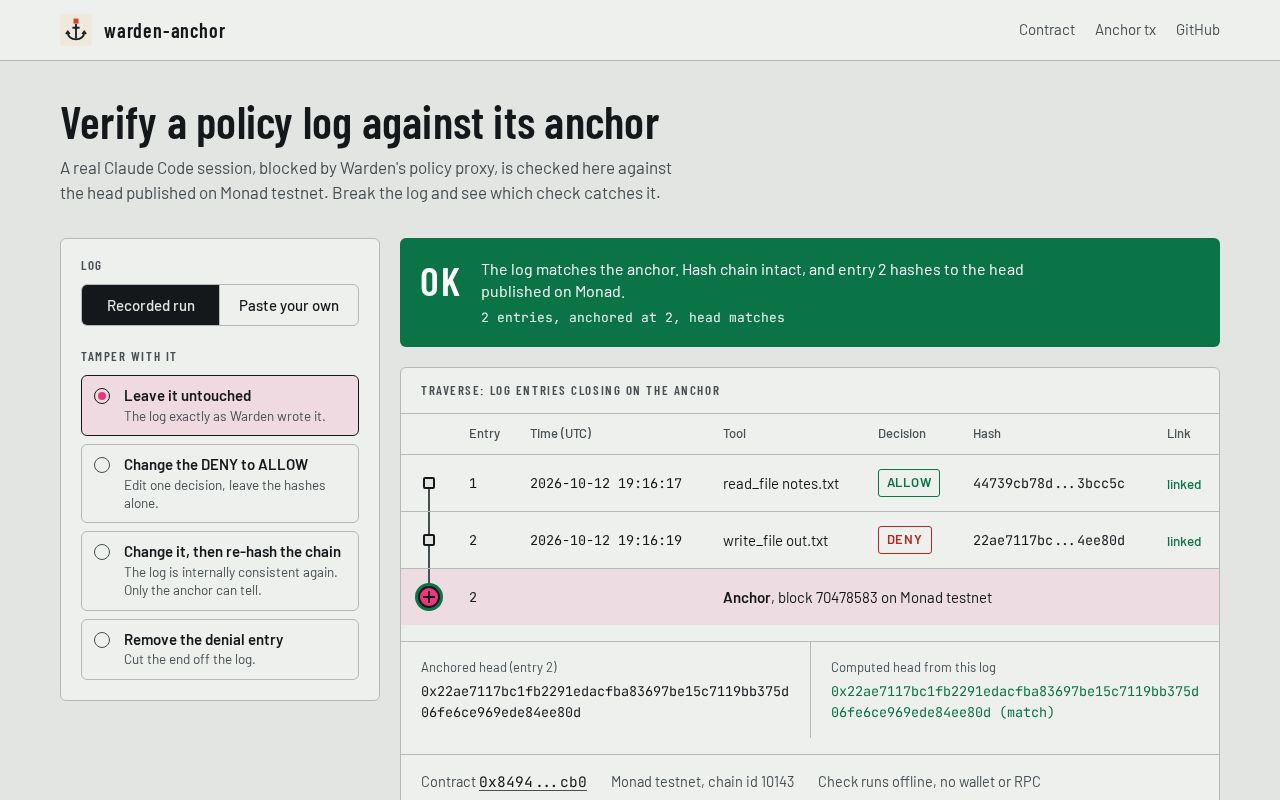Switch to the Recorded run tab

point(151,305)
